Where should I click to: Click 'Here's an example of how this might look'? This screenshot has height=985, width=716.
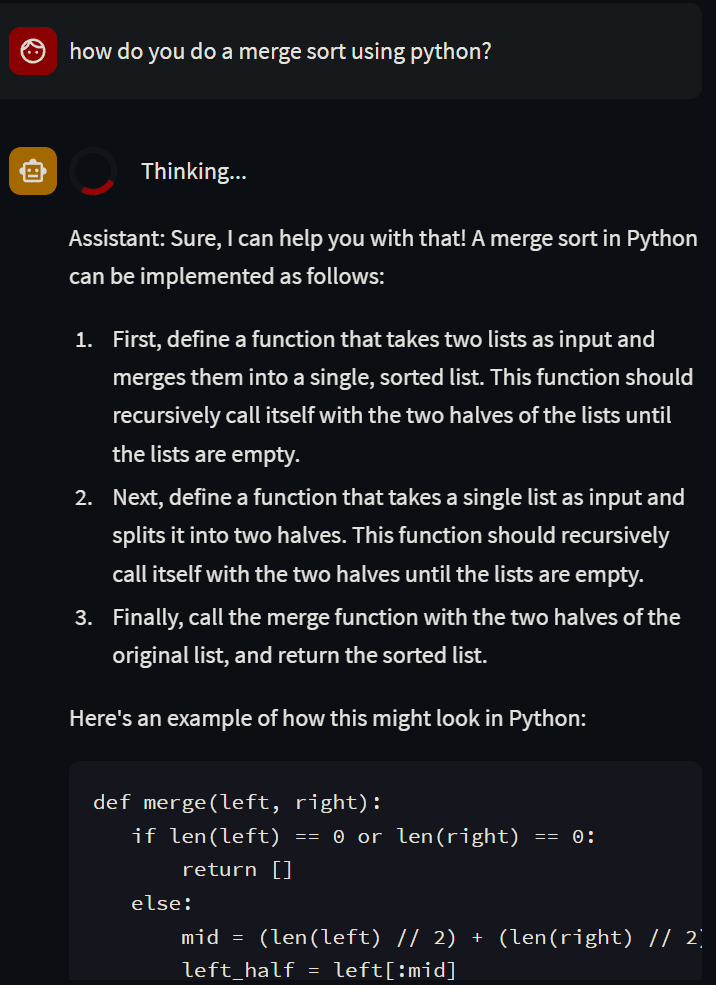[x=327, y=717]
